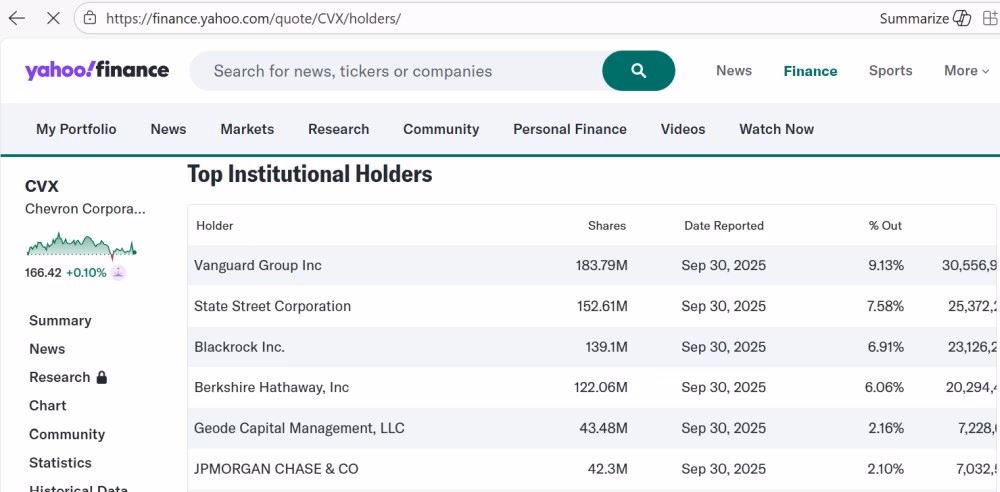Image resolution: width=1000 pixels, height=492 pixels.
Task: View site information lock icon in address bar
Action: [x=90, y=18]
